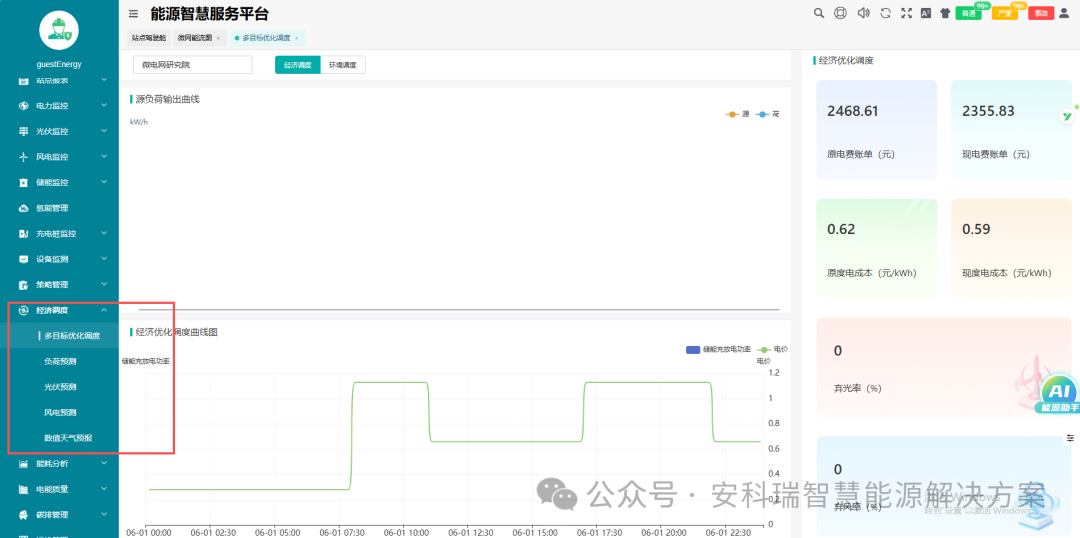Refresh the page with the sync icon
The height and width of the screenshot is (538, 1080).
885,13
